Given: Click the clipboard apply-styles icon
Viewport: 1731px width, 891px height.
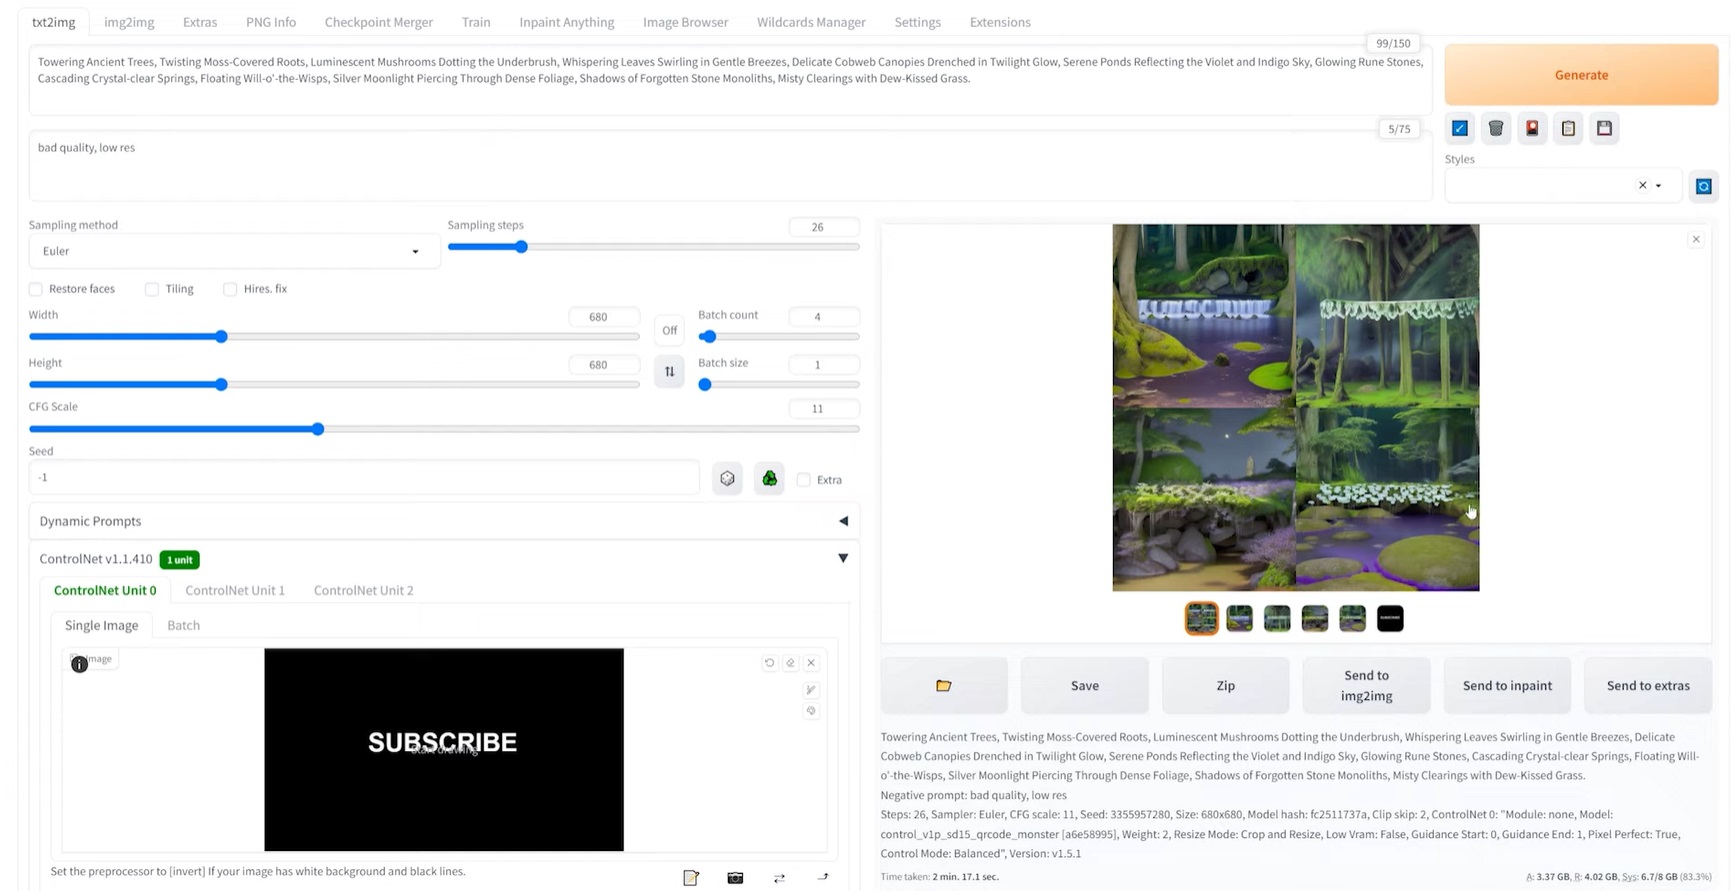Looking at the screenshot, I should click(1568, 128).
